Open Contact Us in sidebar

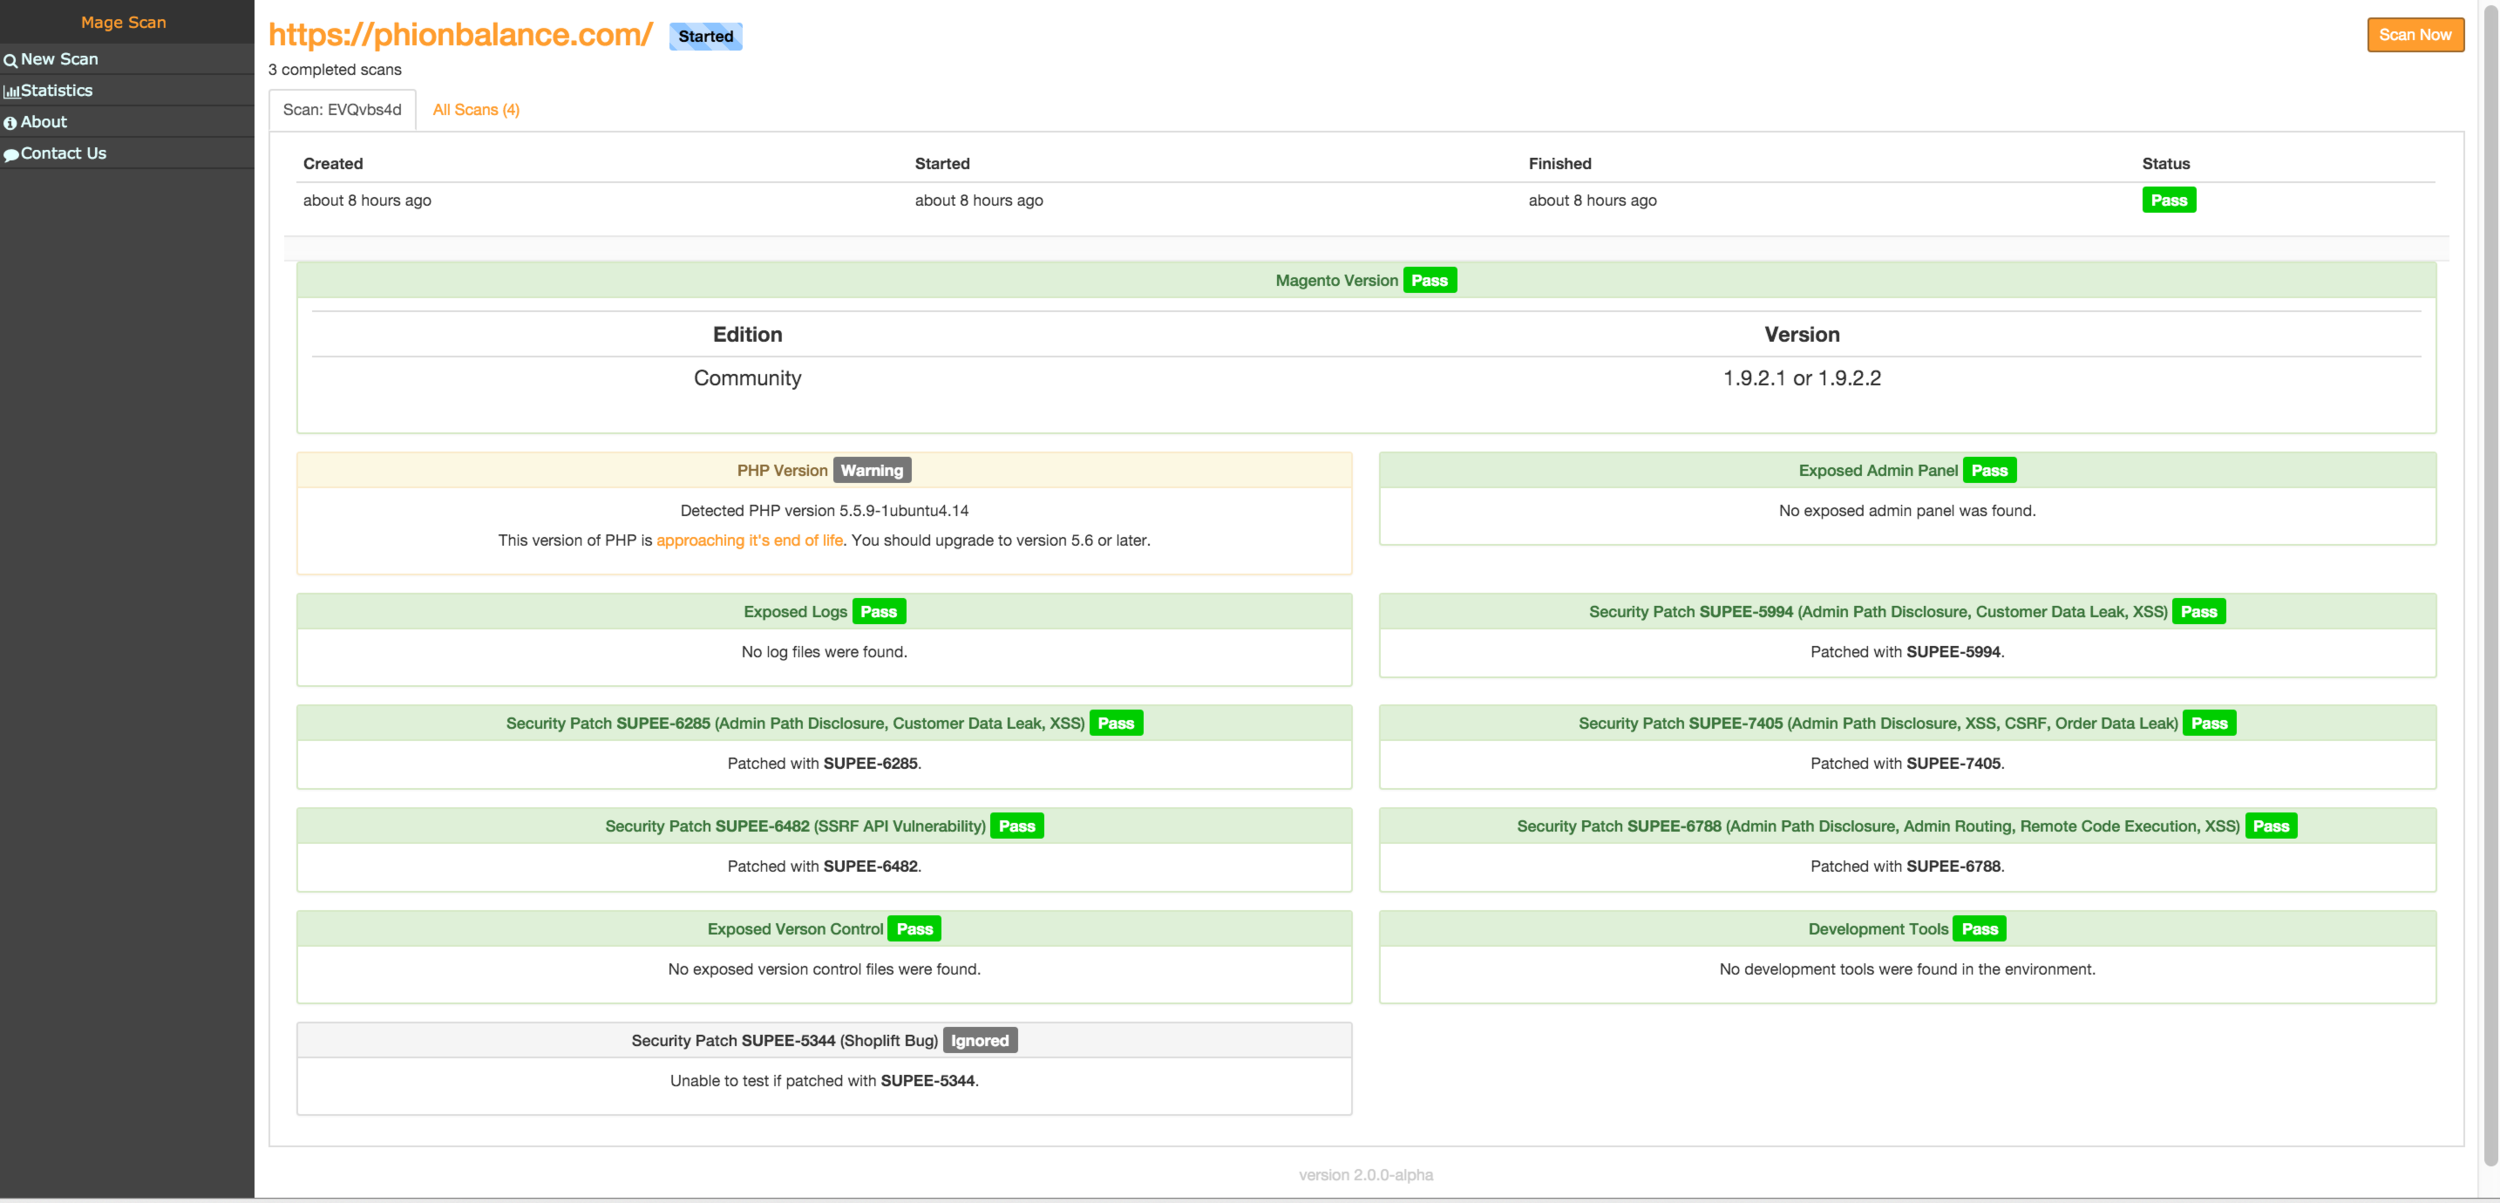tap(127, 153)
